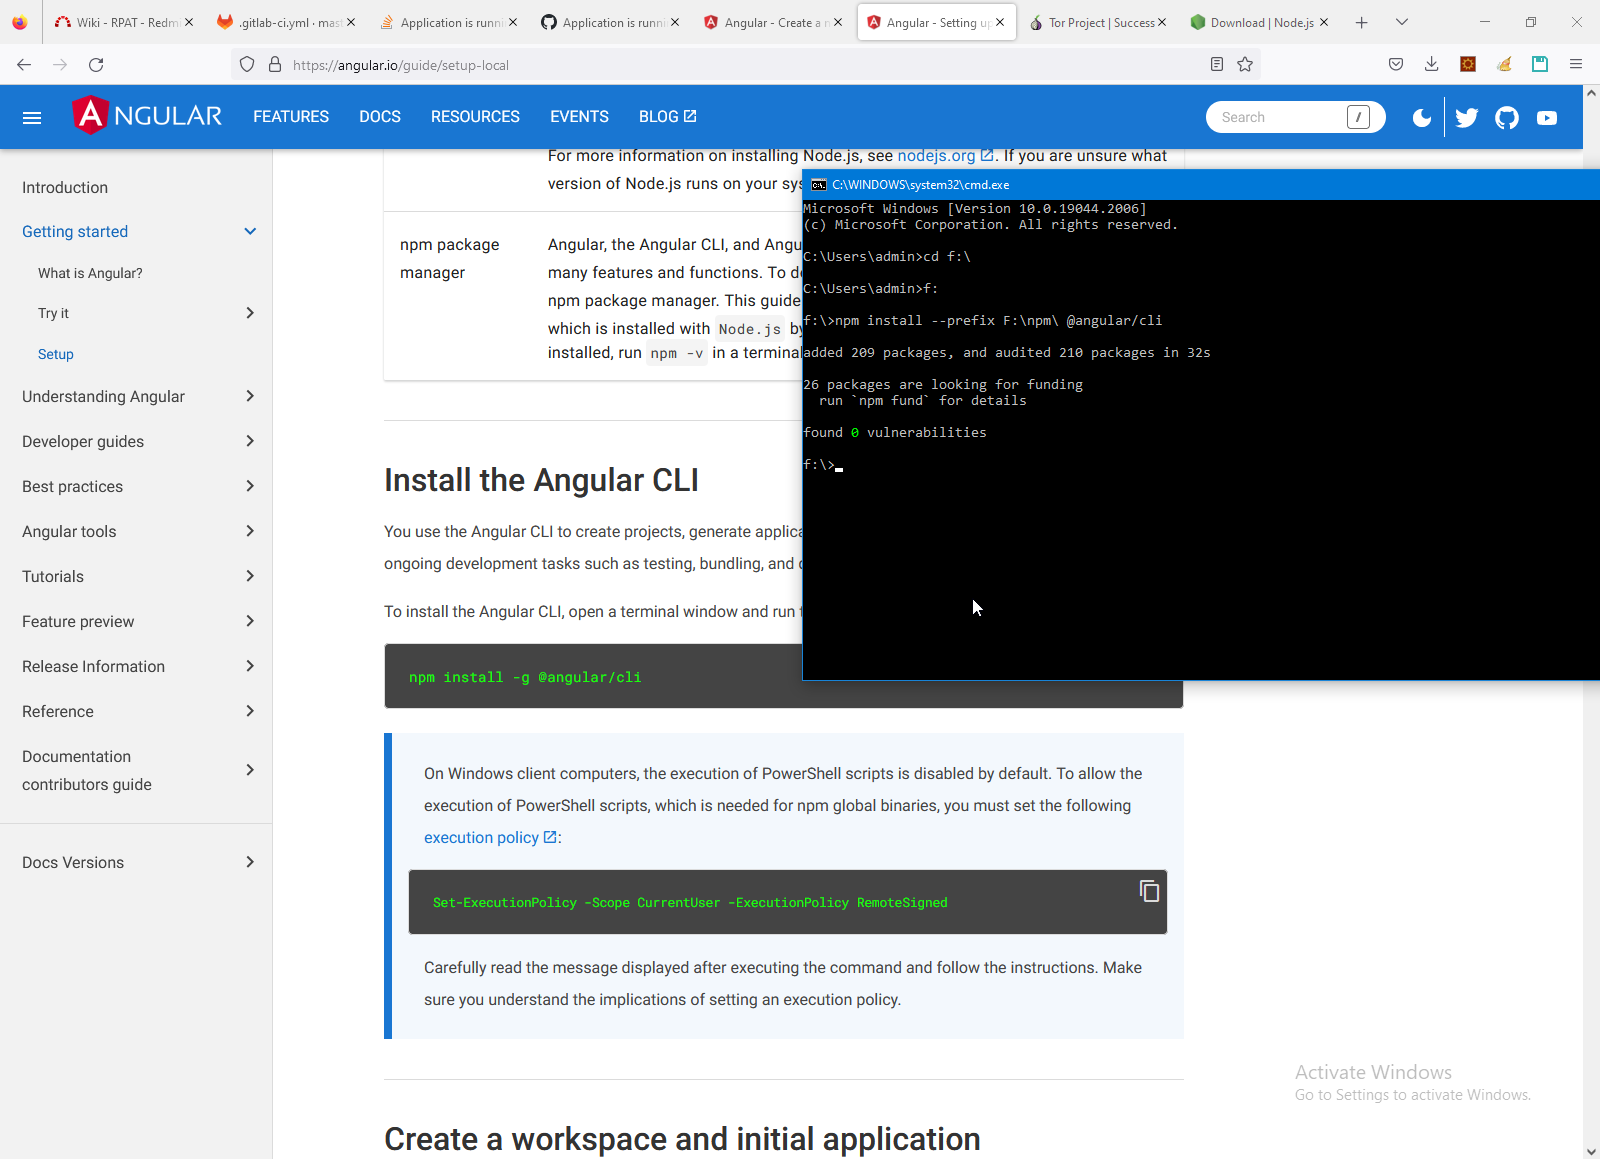Close the .gitlab-ci.yml tab
The image size is (1600, 1159).
click(351, 23)
